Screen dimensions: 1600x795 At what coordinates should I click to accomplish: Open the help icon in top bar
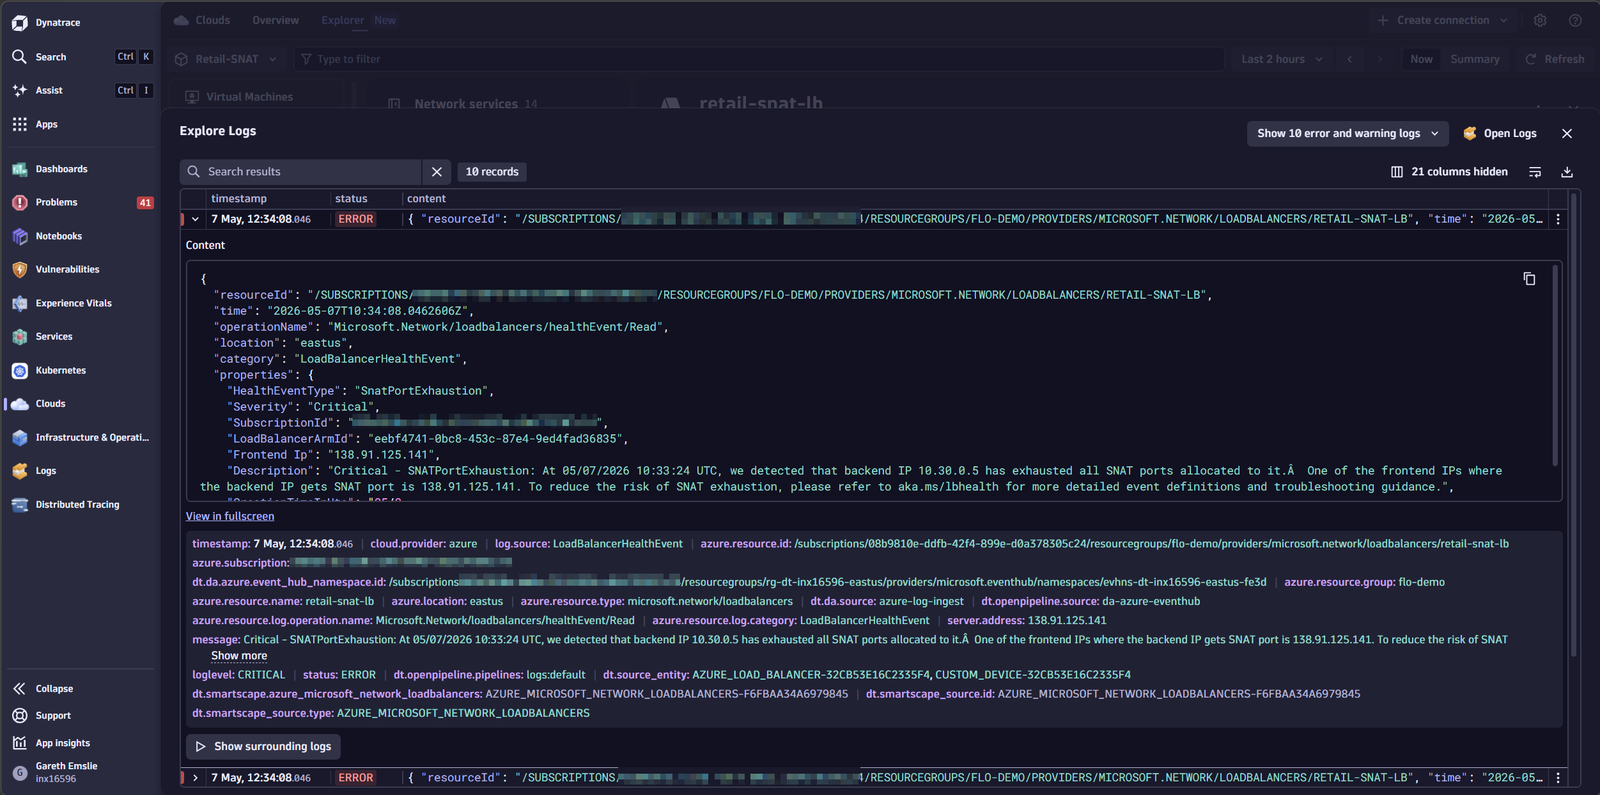coord(1575,20)
